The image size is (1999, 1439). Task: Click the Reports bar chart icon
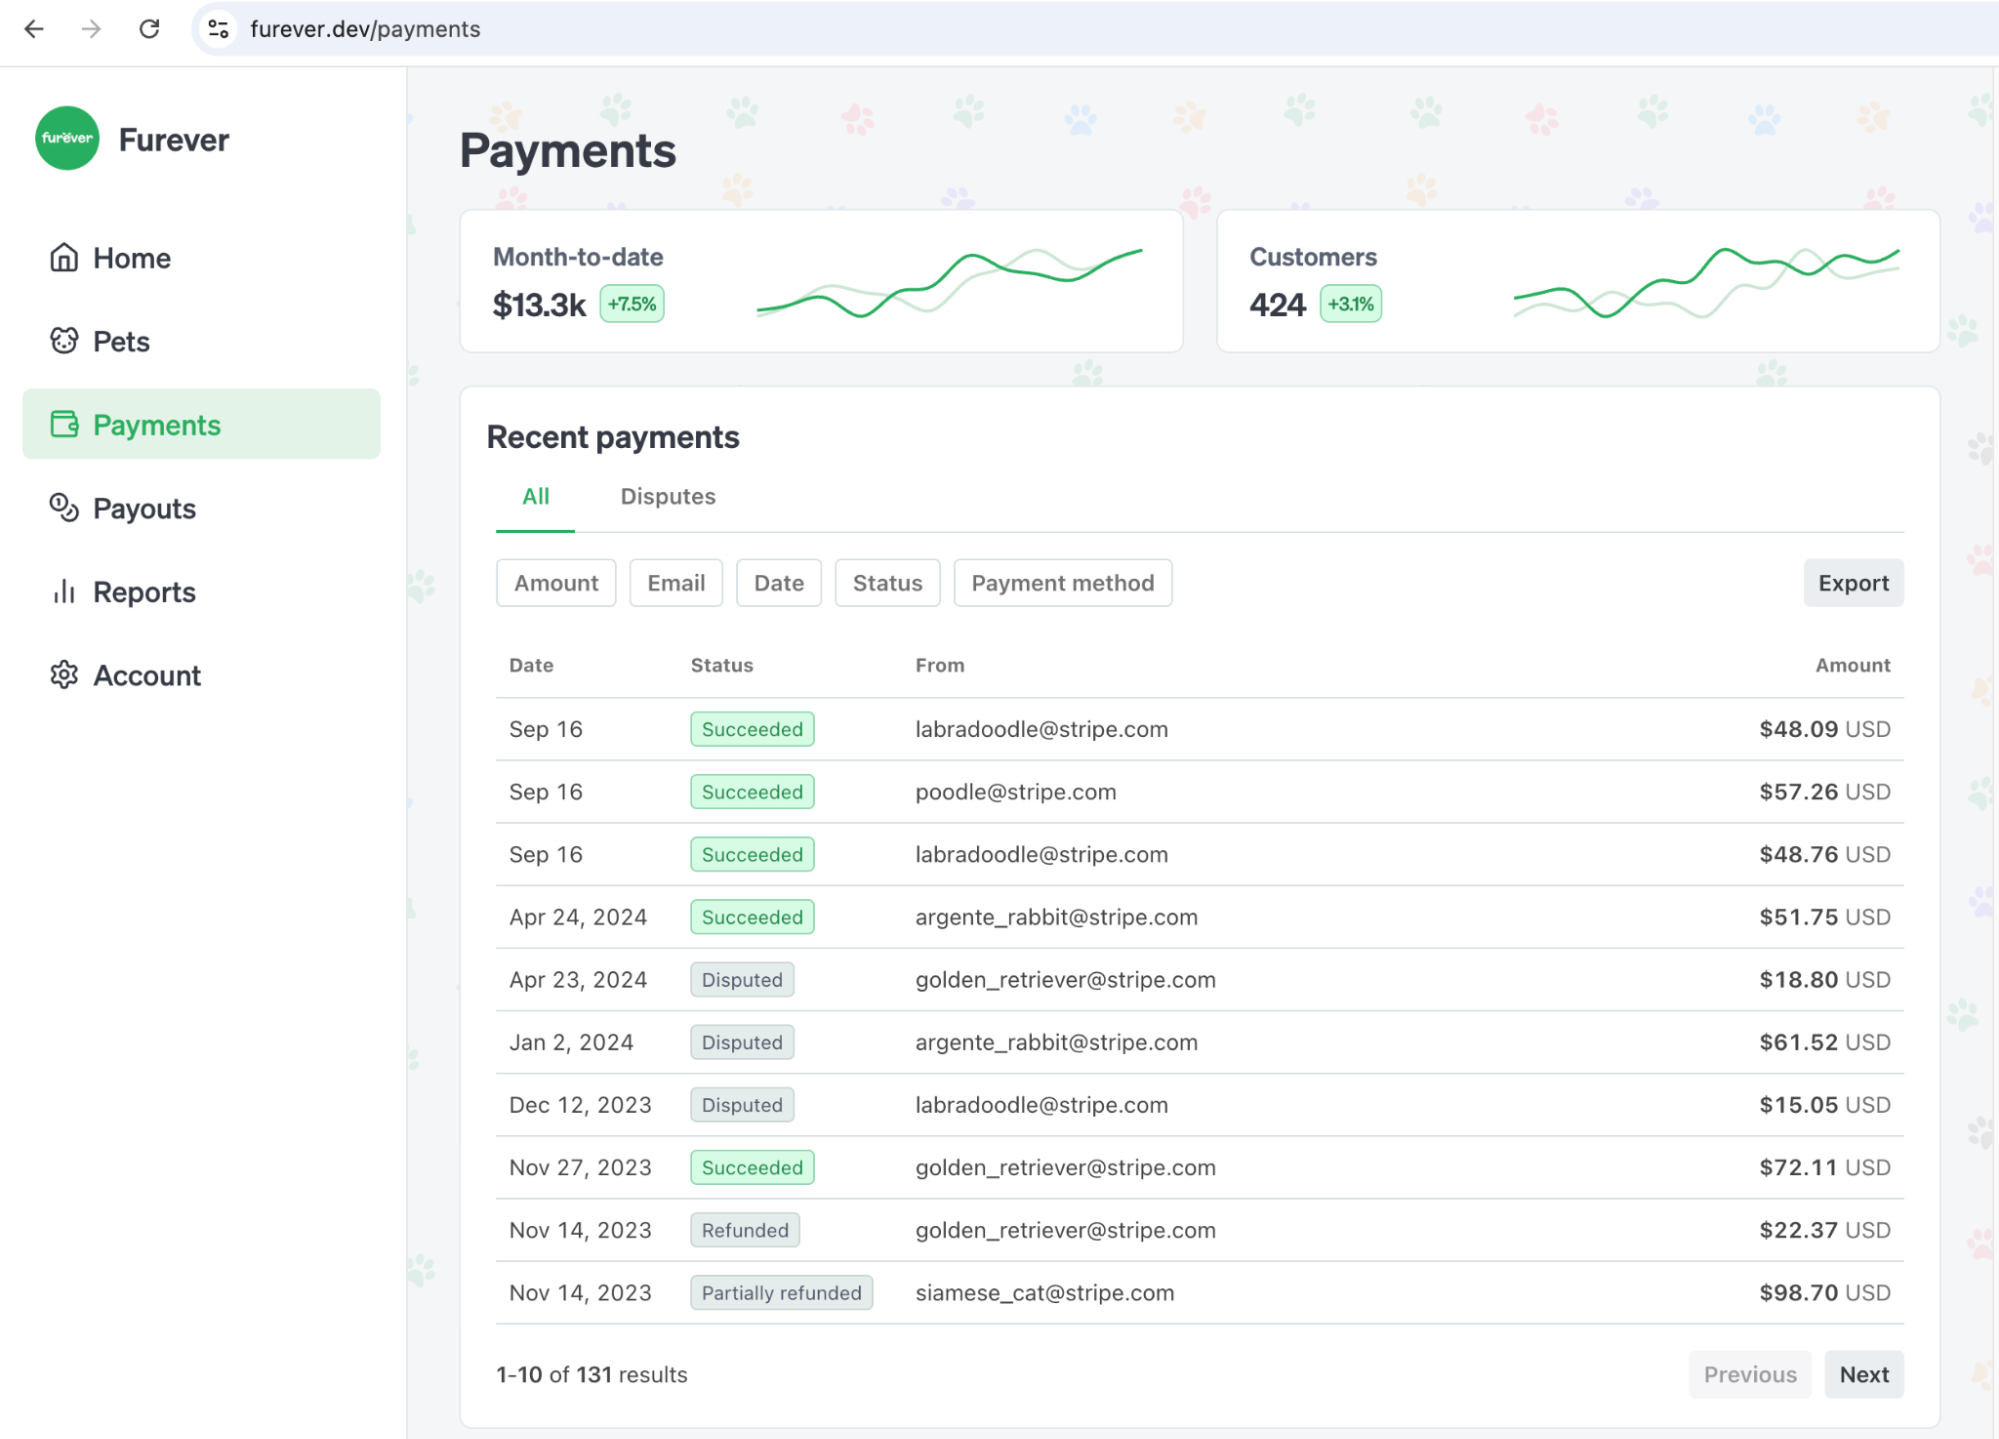point(64,592)
